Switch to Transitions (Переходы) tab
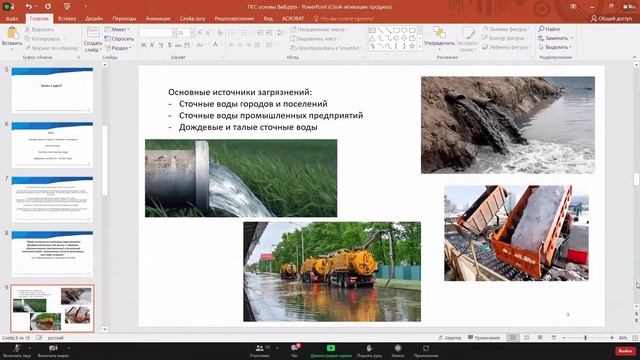Viewport: 640px width, 360px height. click(124, 18)
